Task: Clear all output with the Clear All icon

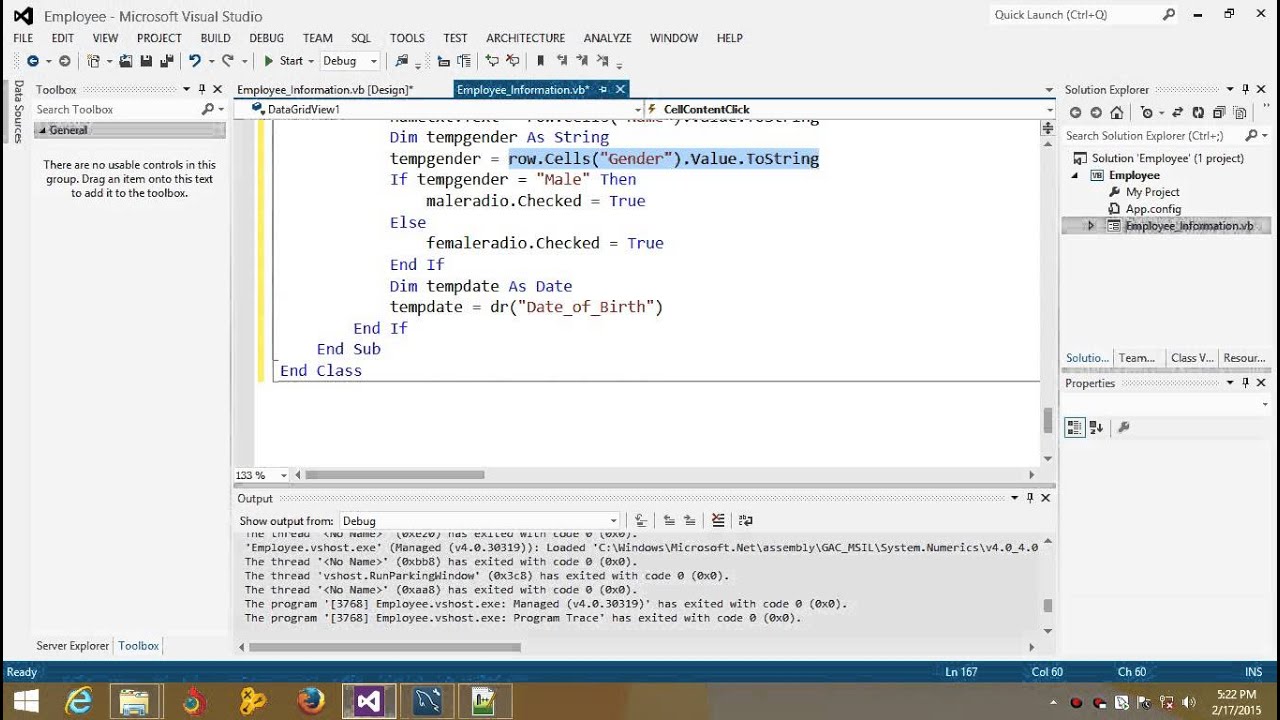Action: (x=718, y=520)
